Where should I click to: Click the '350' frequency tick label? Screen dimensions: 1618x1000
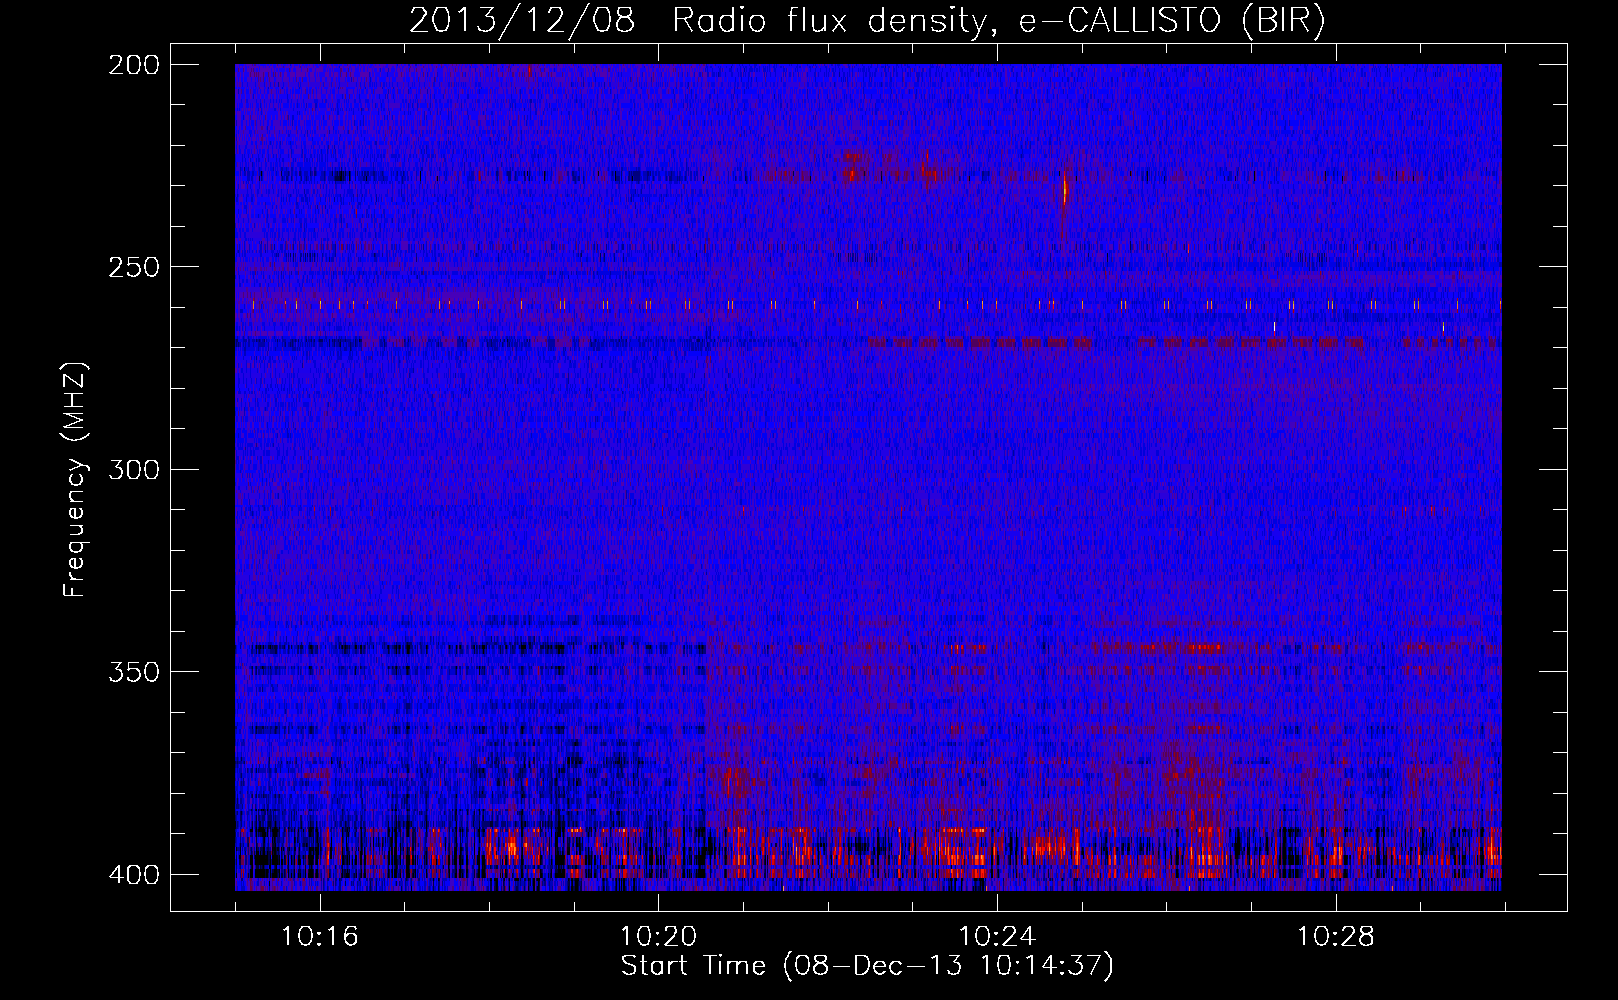[133, 672]
